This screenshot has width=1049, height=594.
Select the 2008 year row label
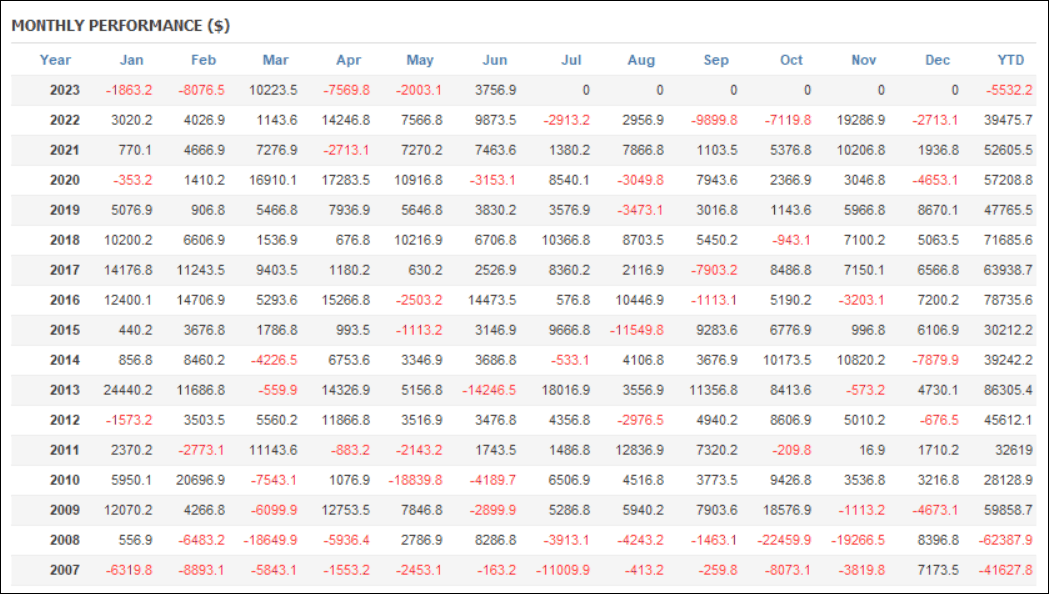64,540
